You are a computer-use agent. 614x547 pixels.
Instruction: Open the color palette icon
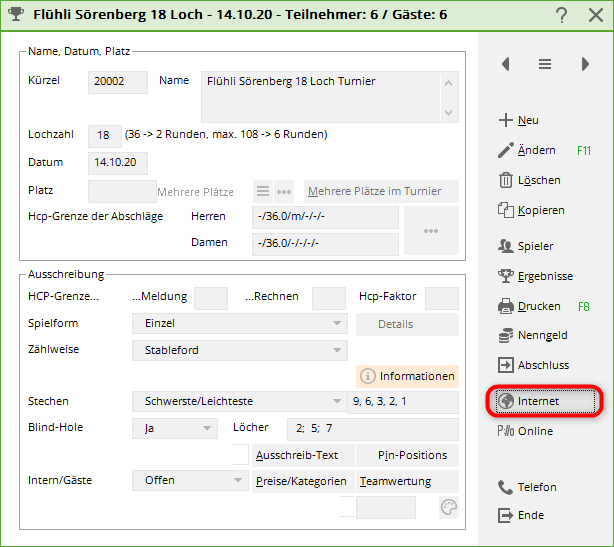[449, 508]
